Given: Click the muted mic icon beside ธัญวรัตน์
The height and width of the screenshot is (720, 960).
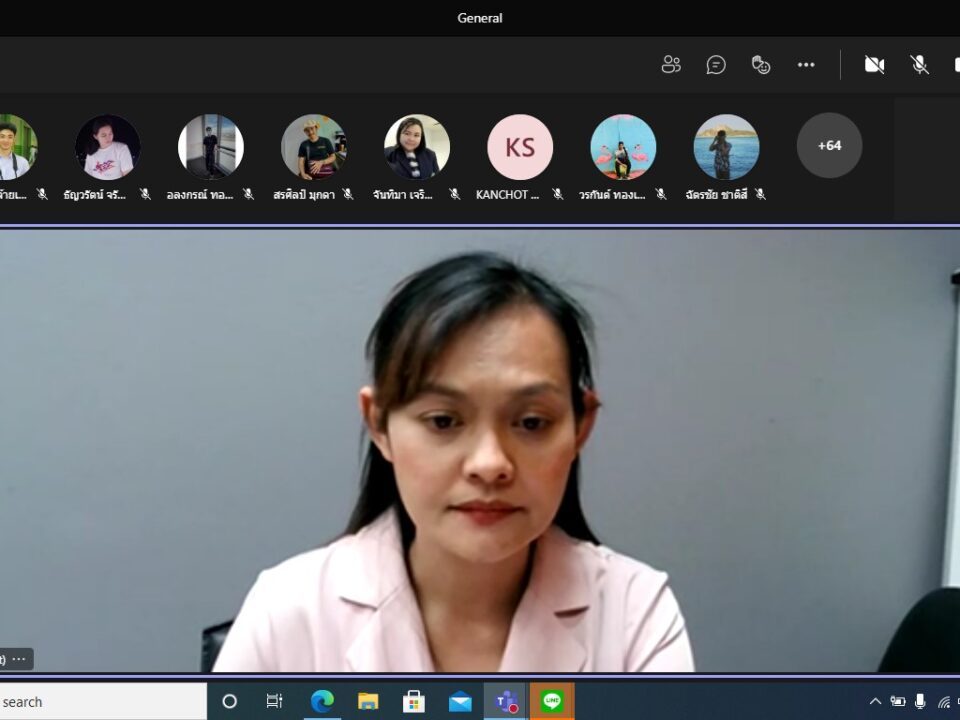Looking at the screenshot, I should pyautogui.click(x=145, y=194).
